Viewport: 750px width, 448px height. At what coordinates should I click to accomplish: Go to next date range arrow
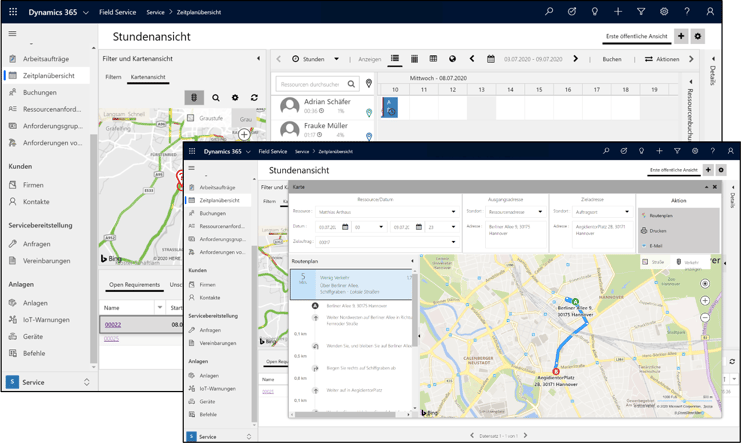tap(575, 58)
